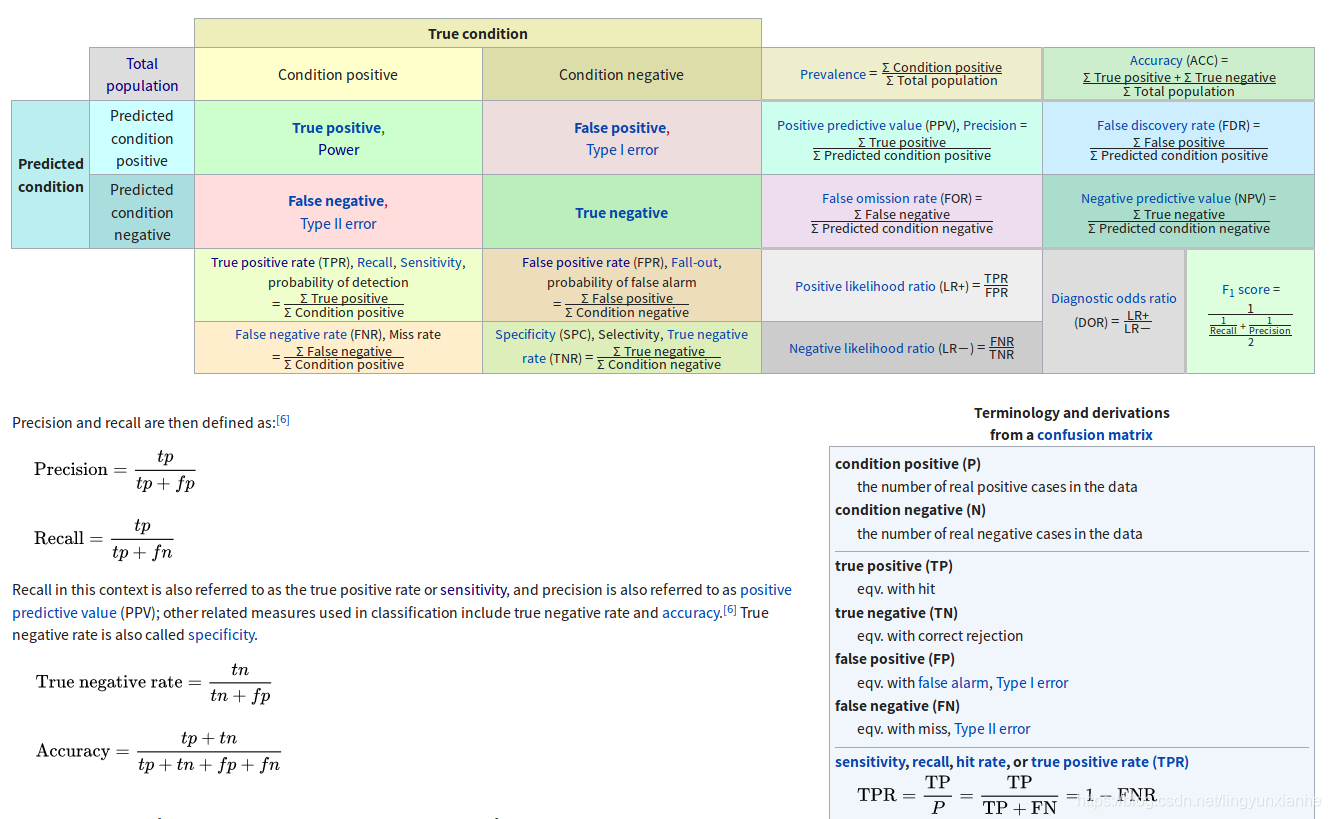The width and height of the screenshot is (1331, 819).
Task: Click the Type I error link in the sidebar
Action: coord(1032,683)
